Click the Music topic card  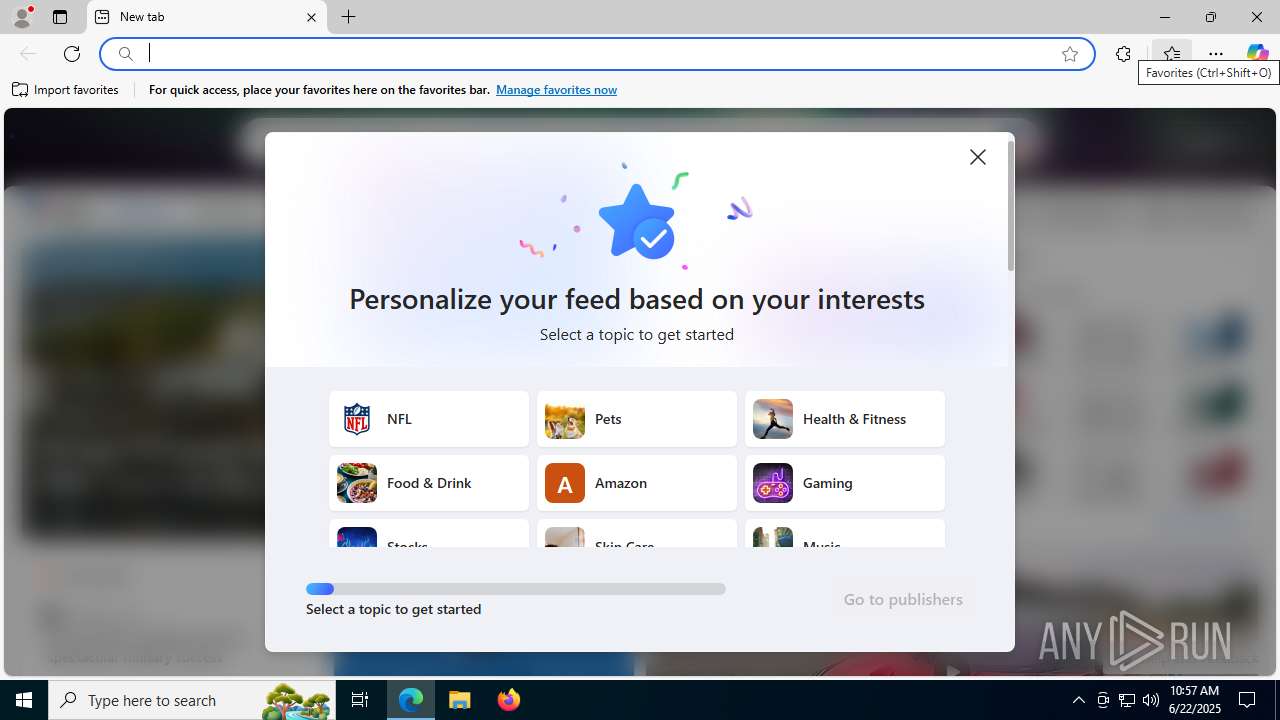tap(845, 533)
